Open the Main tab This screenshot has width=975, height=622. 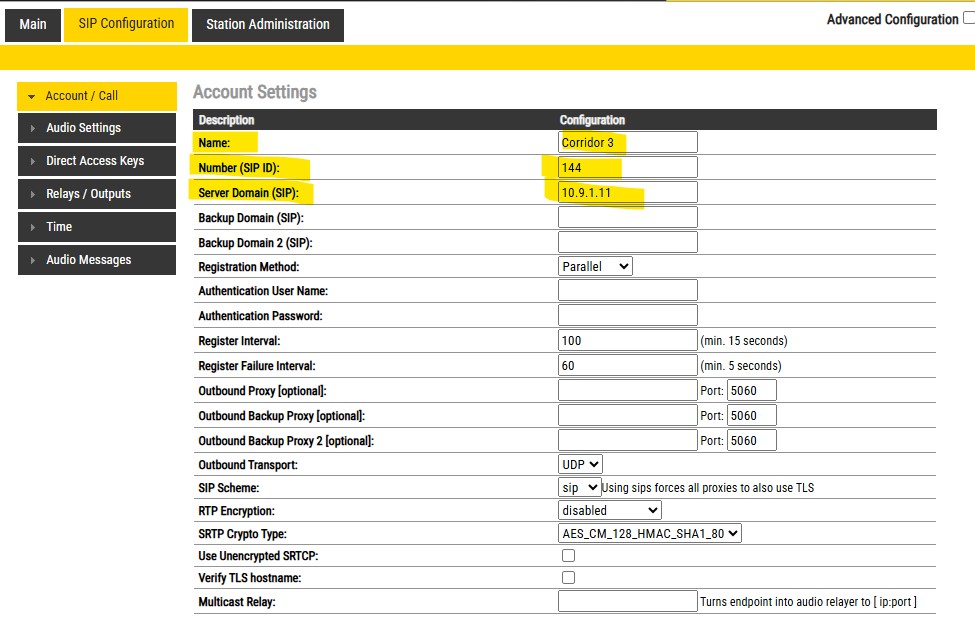tap(33, 25)
